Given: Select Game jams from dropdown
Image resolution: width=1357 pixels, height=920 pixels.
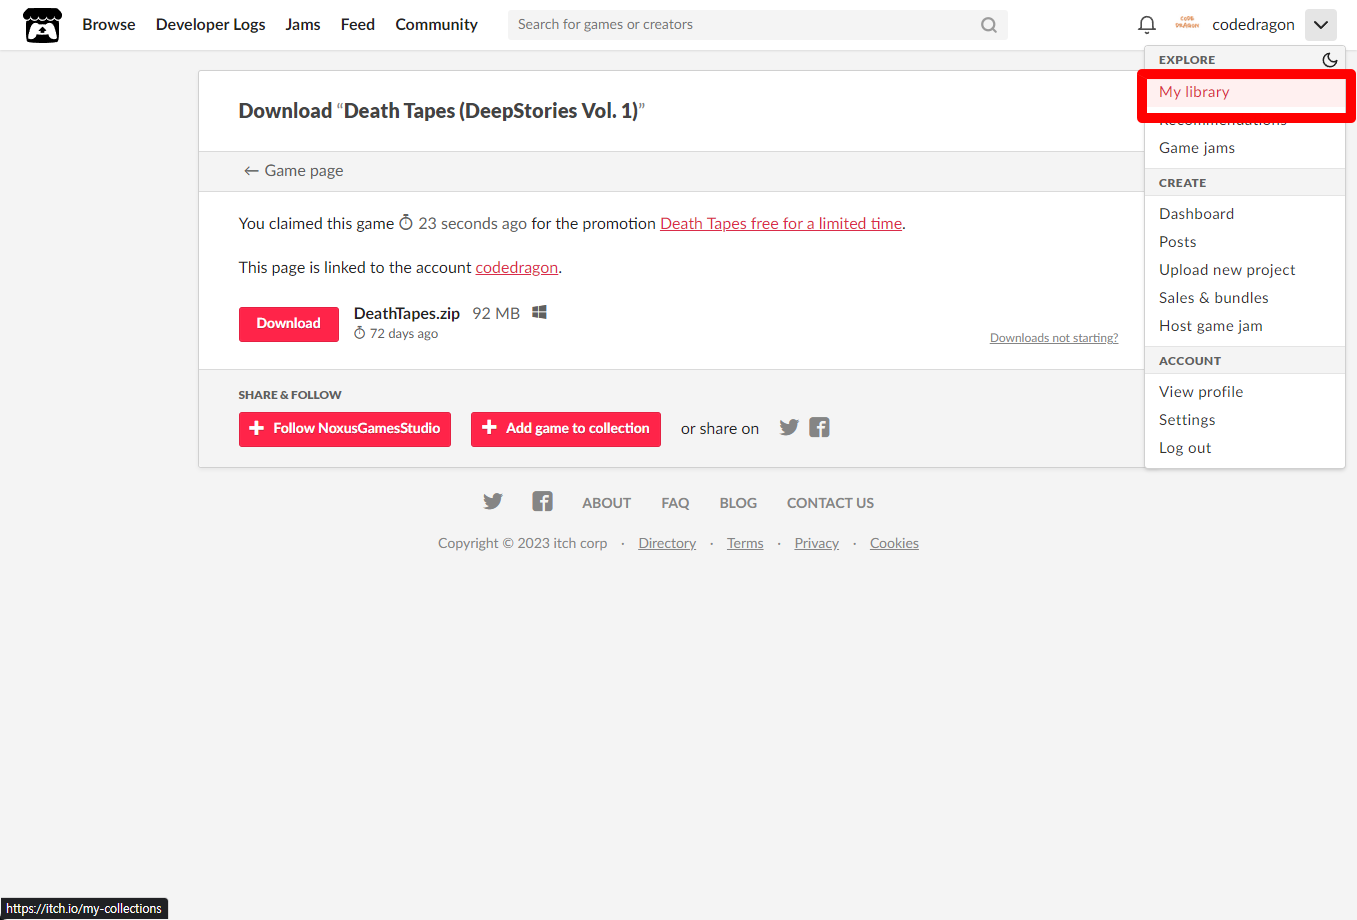Looking at the screenshot, I should [1245, 148].
